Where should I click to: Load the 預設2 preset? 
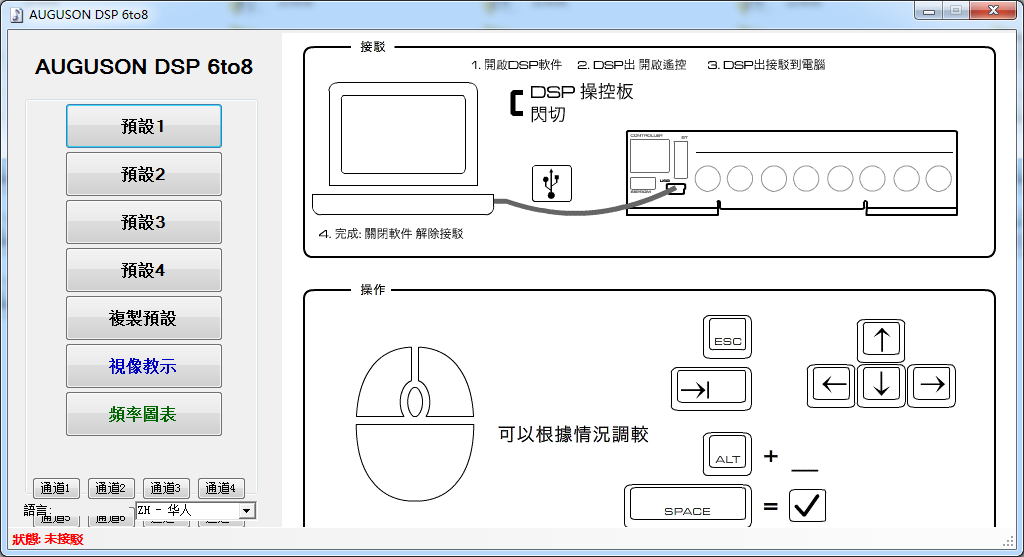coord(144,174)
